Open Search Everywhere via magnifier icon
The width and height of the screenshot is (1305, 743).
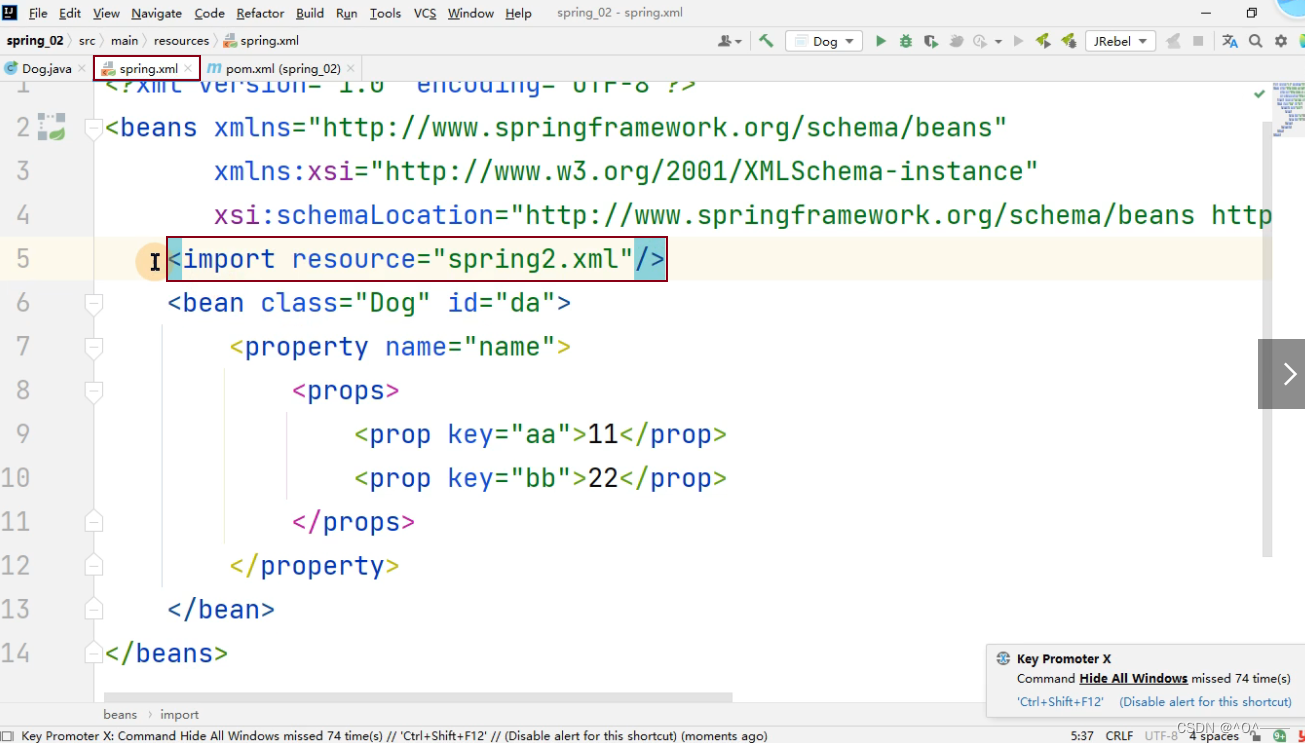click(x=1255, y=41)
